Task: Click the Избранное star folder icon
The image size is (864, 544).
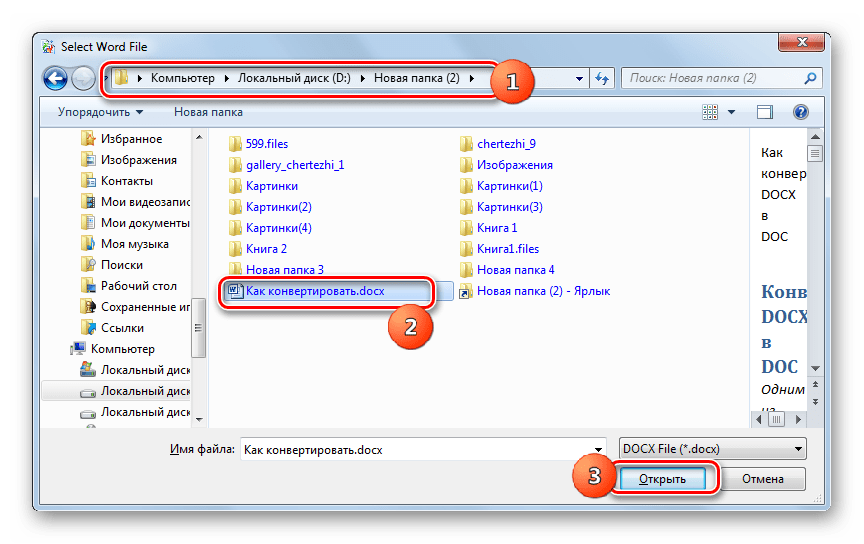Action: pos(88,139)
